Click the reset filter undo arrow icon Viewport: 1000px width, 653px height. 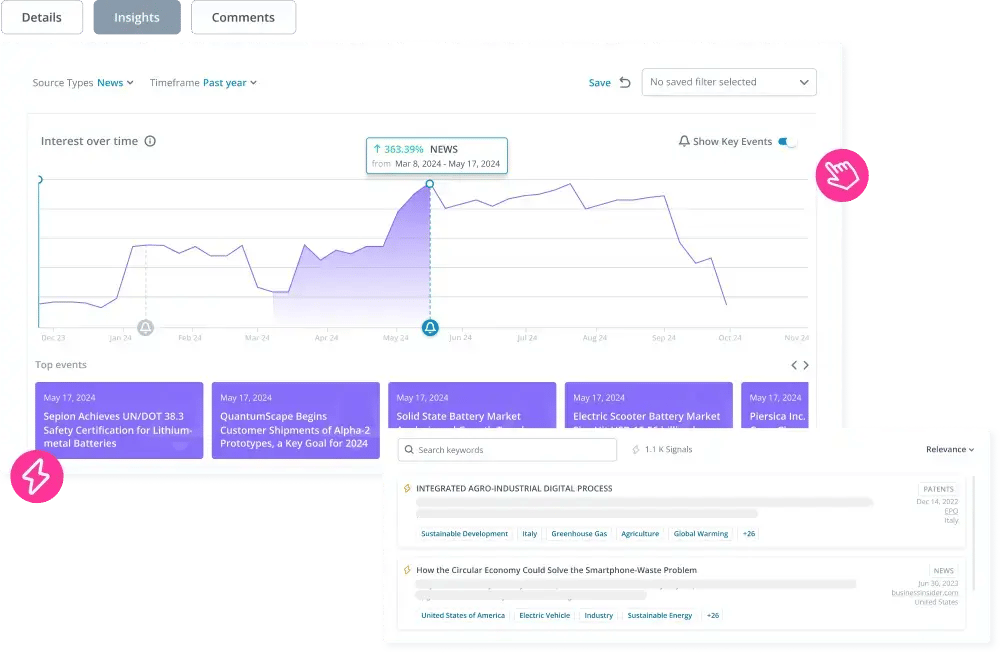click(x=625, y=83)
